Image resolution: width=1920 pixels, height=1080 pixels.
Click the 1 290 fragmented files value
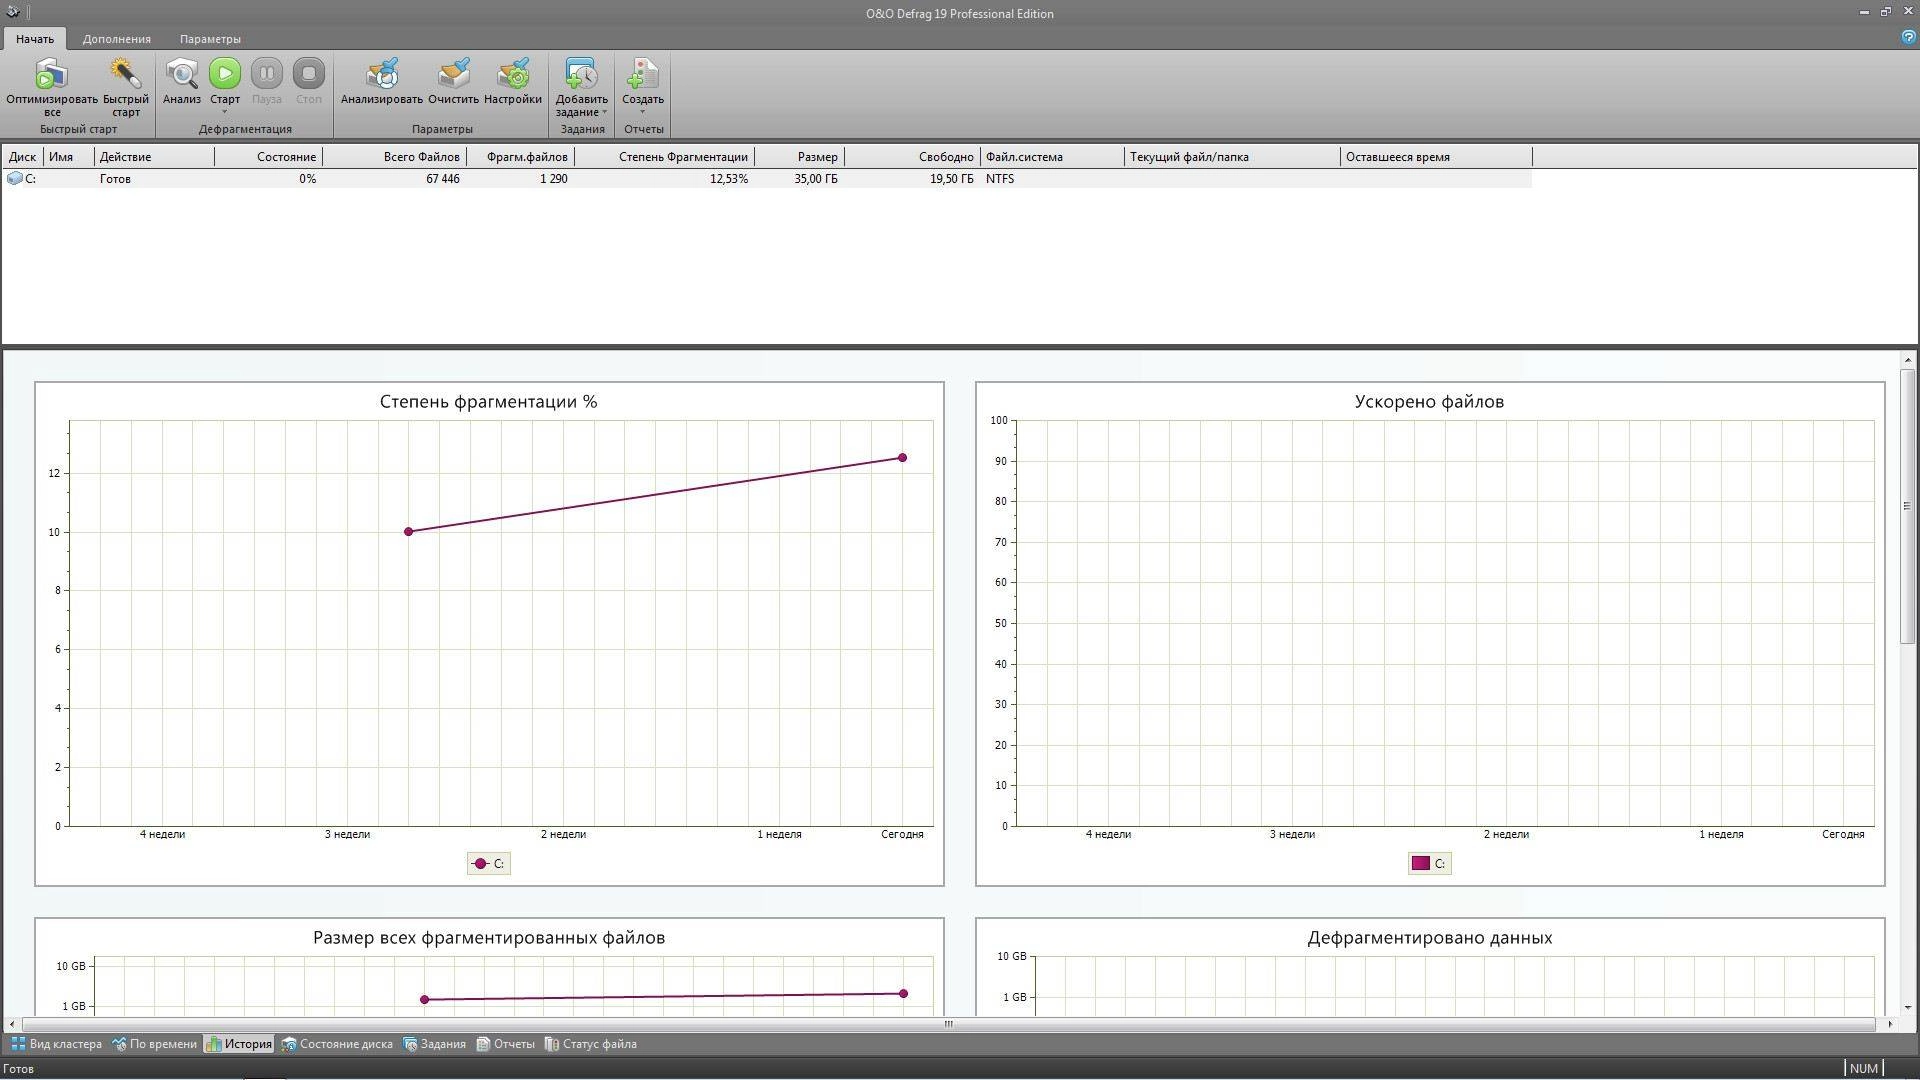coord(553,179)
